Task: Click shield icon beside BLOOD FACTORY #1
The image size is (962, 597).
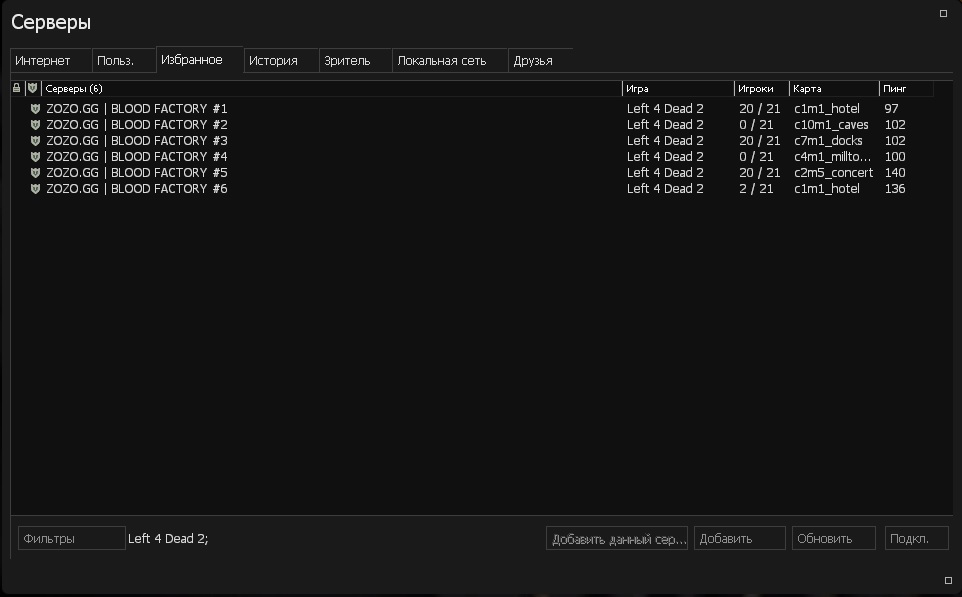Action: 35,109
